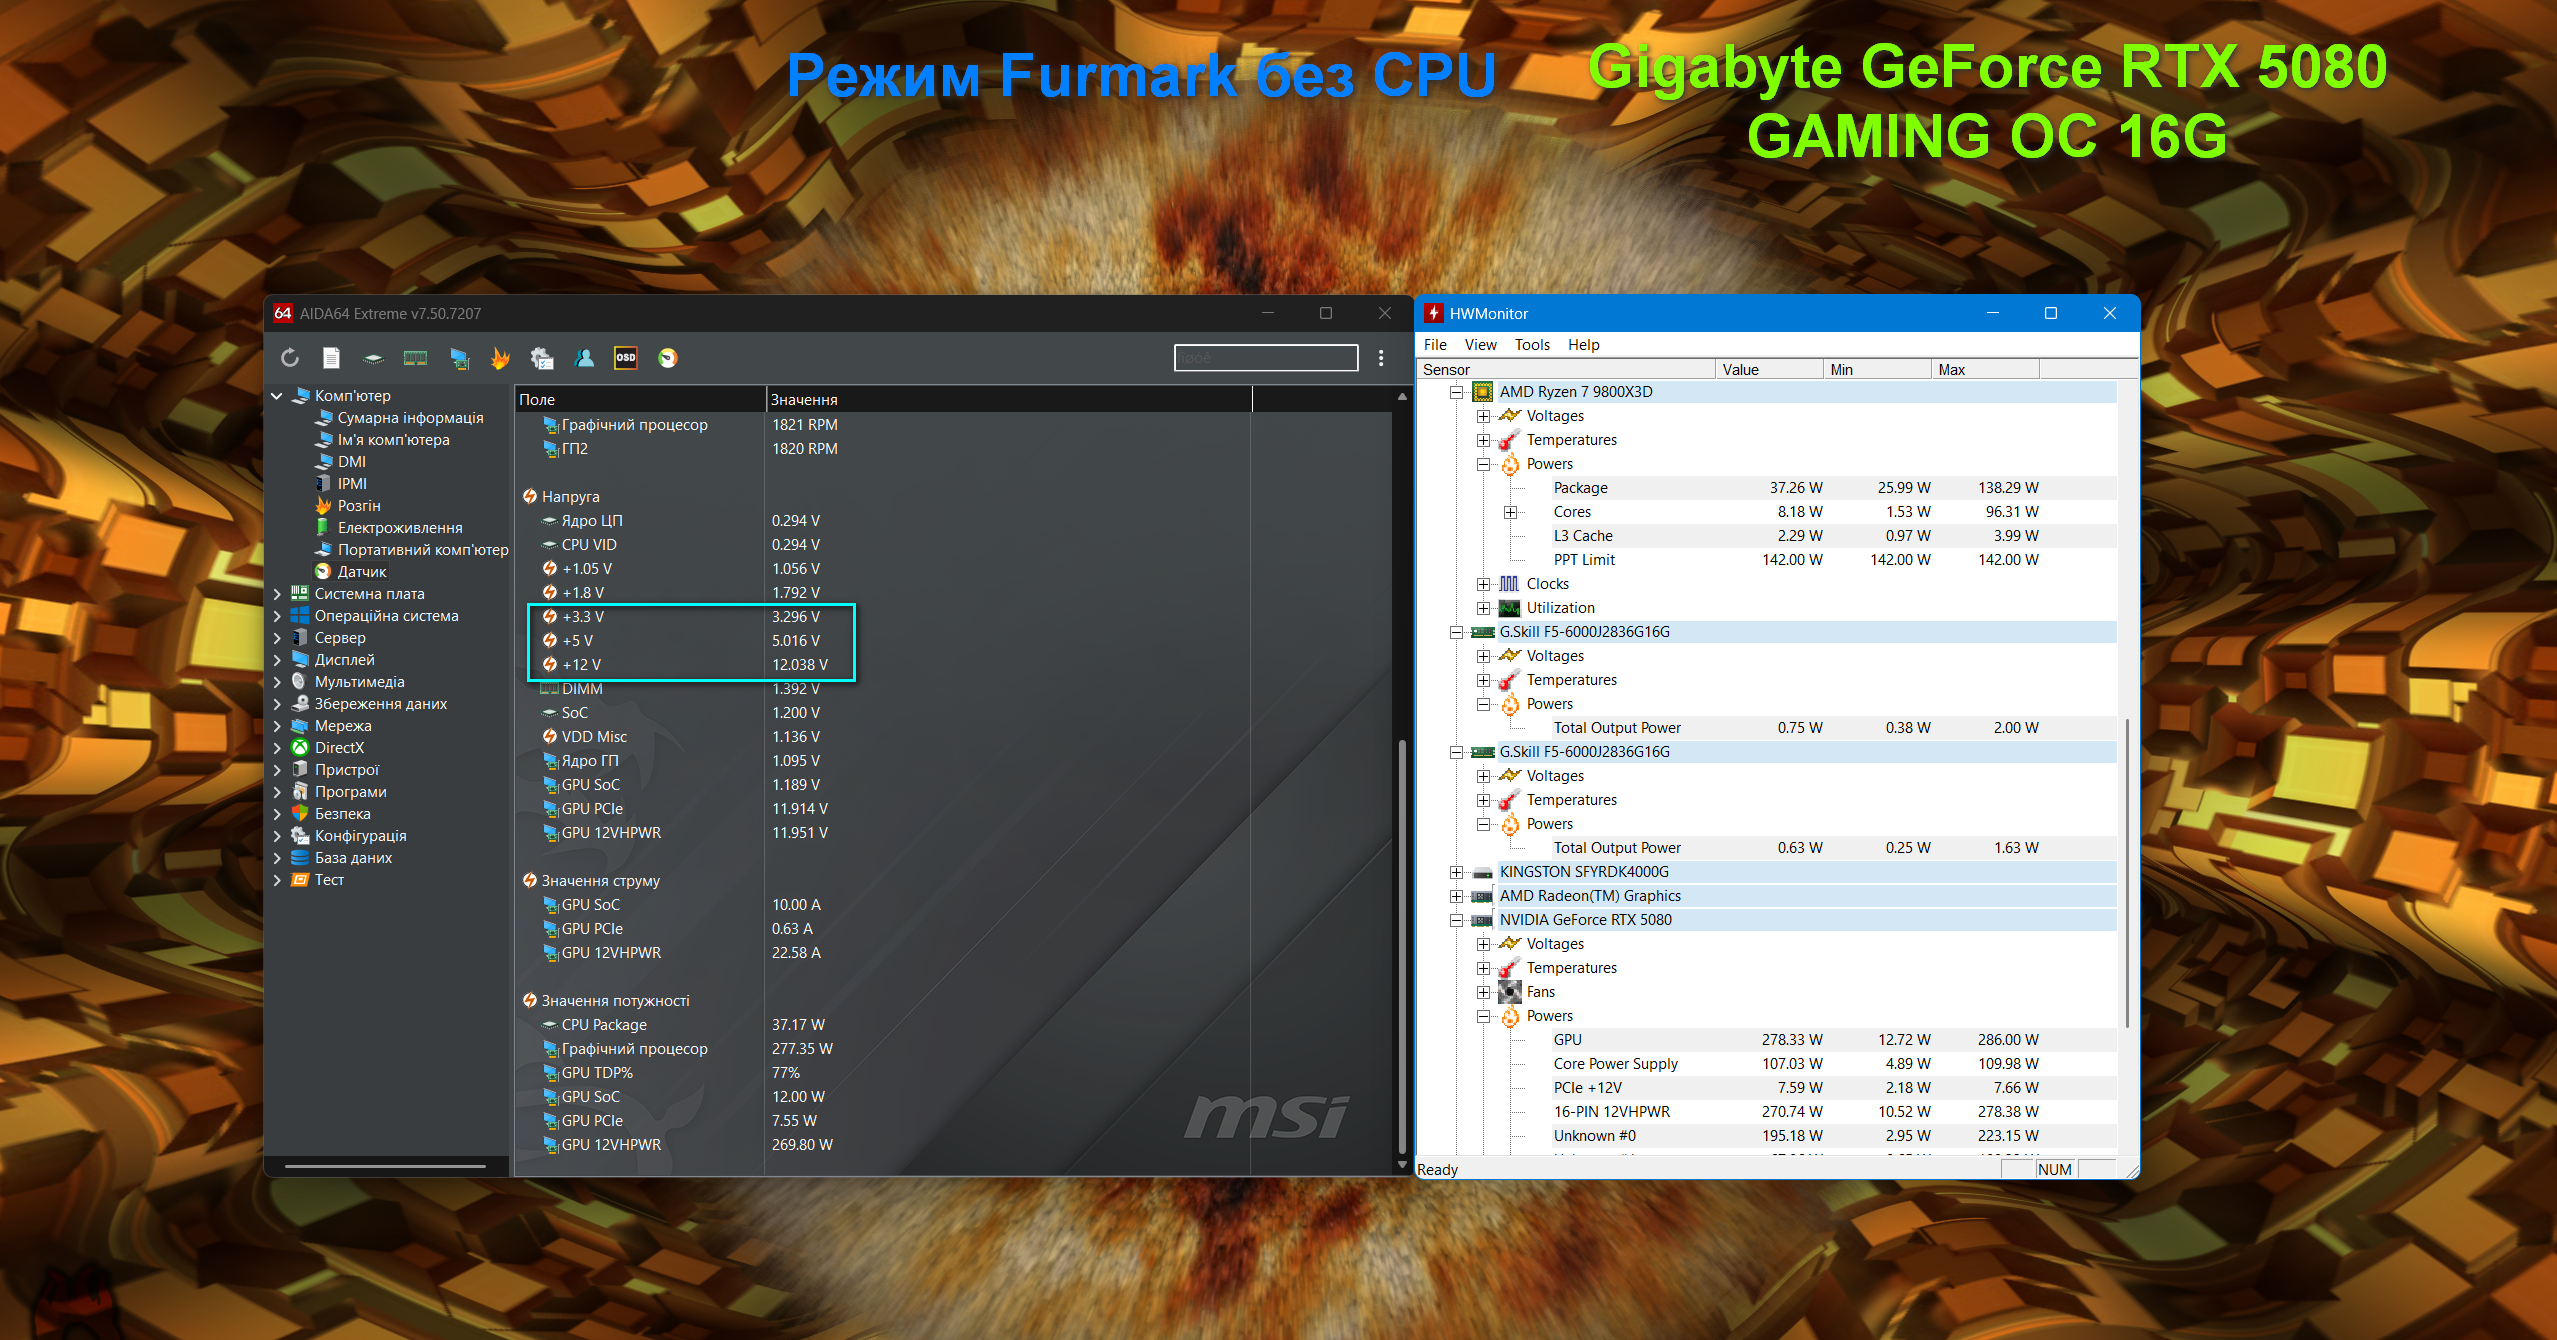The width and height of the screenshot is (2557, 1340).
Task: Open the Tools menu in HWMonitor
Action: (1531, 345)
